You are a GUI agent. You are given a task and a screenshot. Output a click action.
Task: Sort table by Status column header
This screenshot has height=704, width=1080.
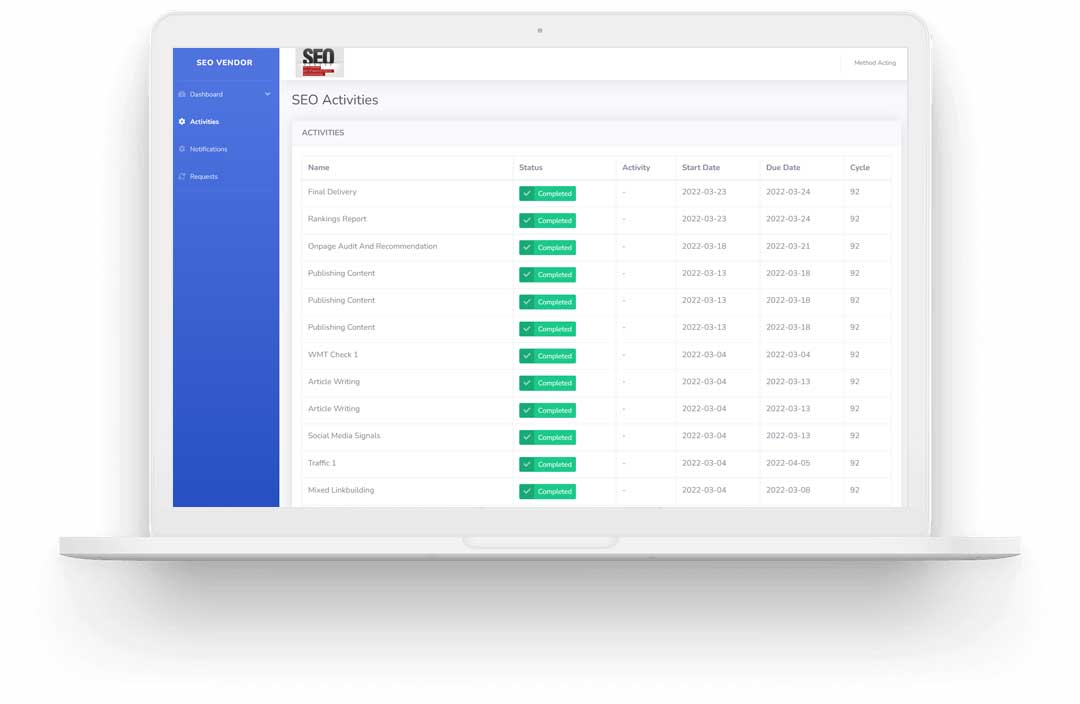pyautogui.click(x=531, y=168)
